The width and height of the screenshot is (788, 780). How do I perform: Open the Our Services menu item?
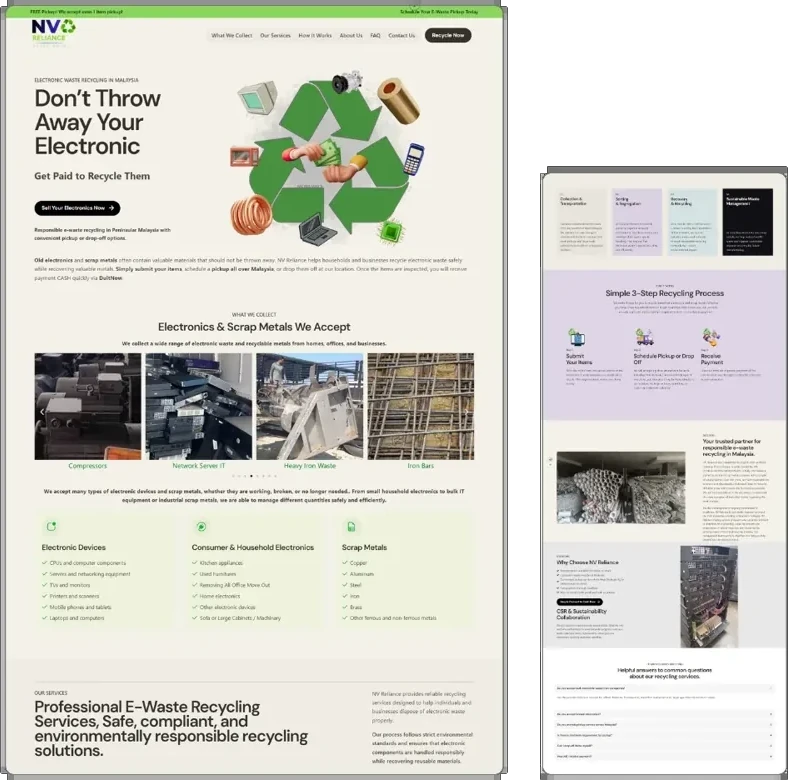(x=275, y=36)
